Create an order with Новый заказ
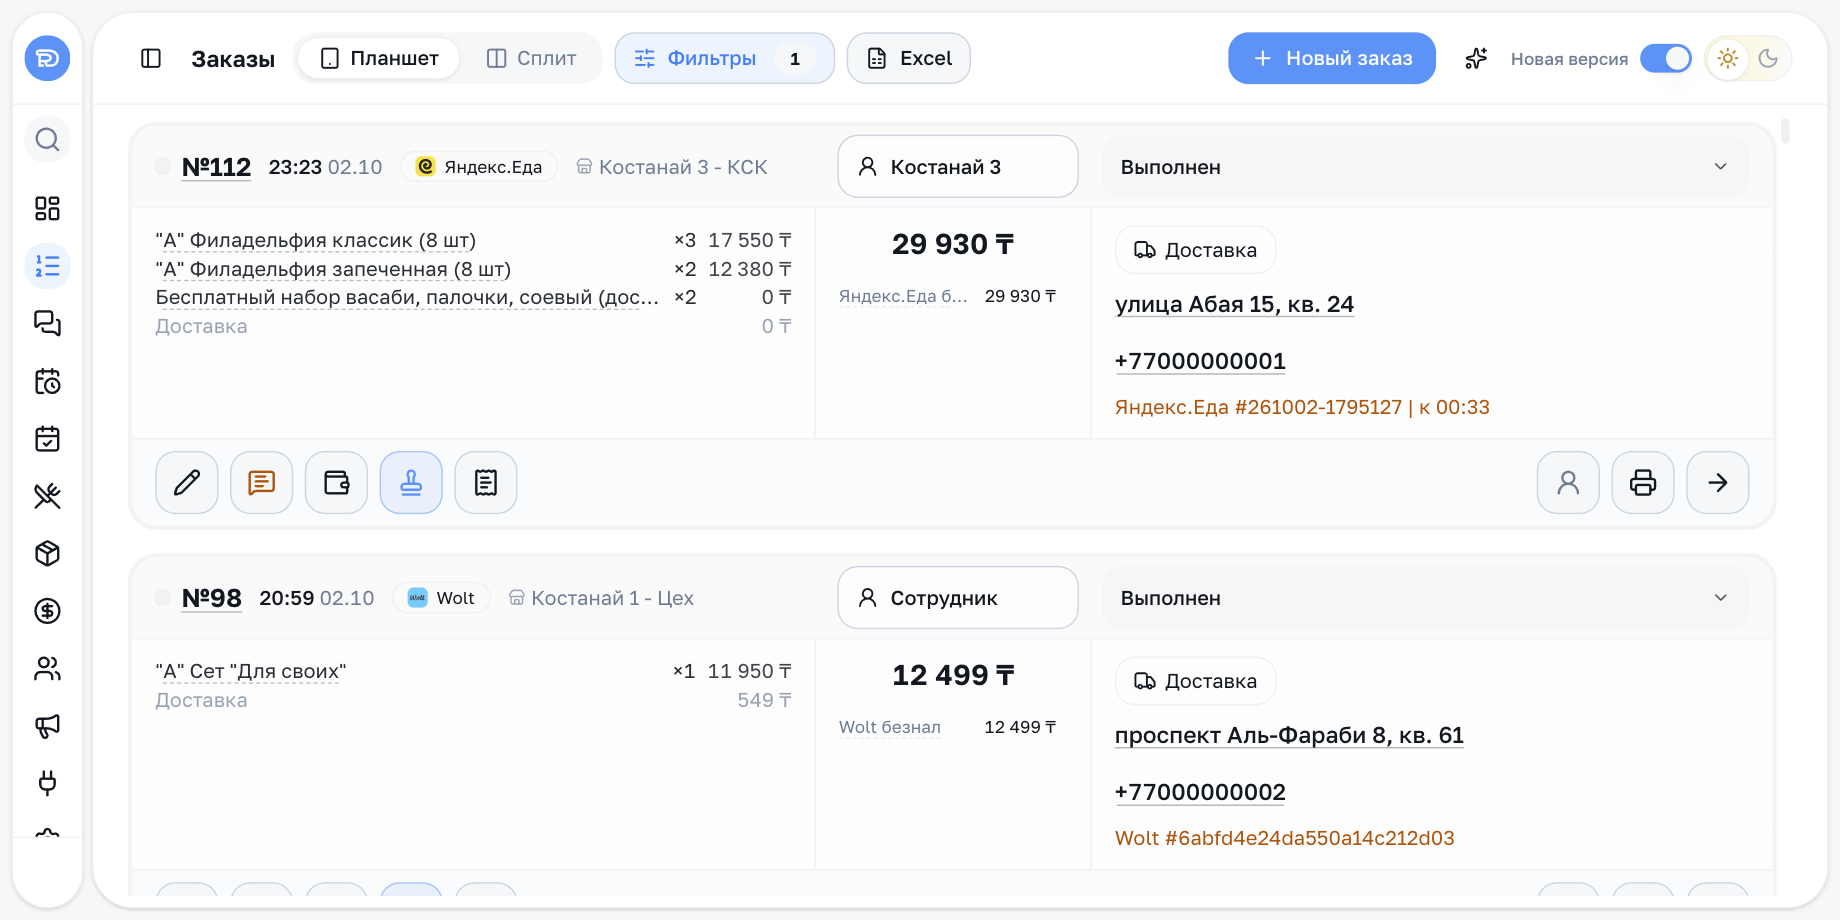 1332,59
